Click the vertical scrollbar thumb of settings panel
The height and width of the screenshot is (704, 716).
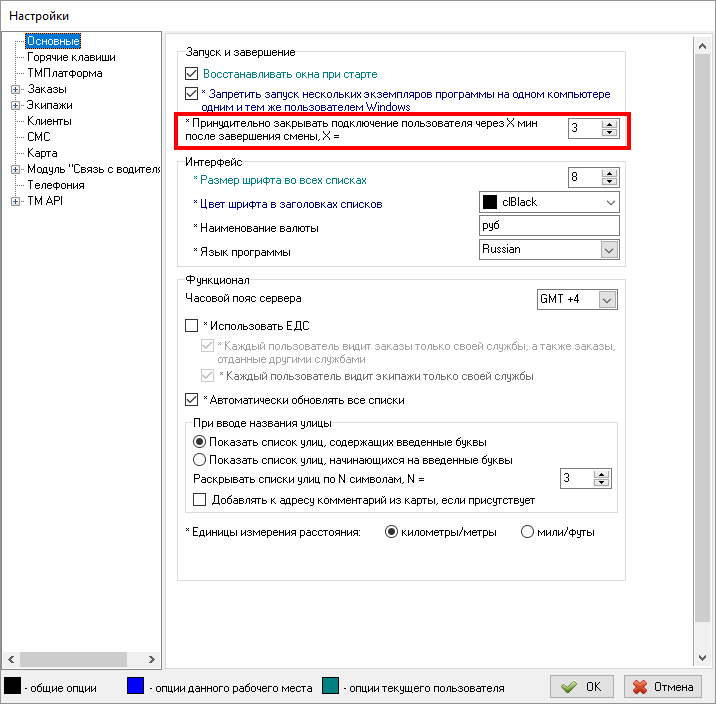702,337
